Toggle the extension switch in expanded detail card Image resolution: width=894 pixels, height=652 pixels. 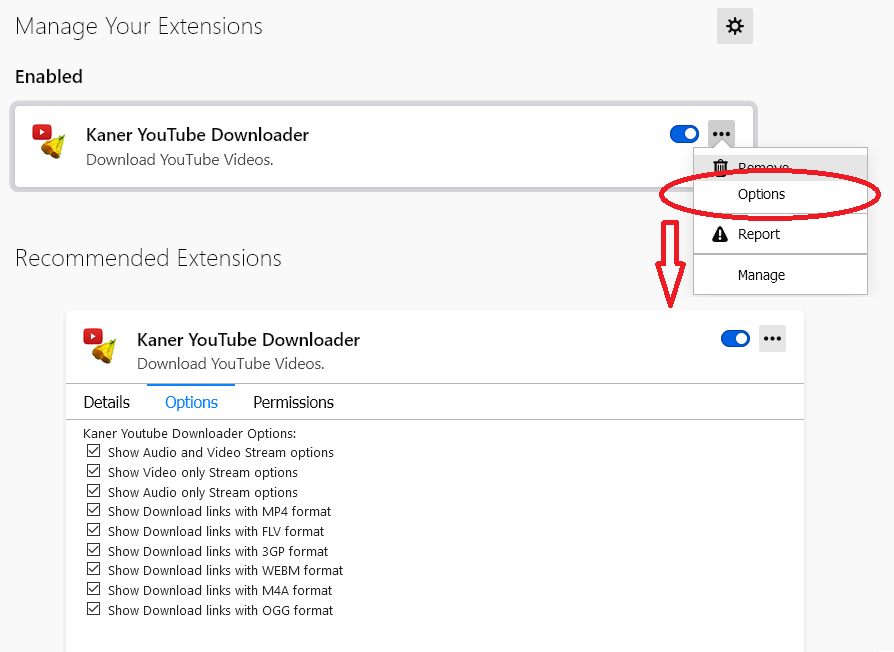[735, 339]
